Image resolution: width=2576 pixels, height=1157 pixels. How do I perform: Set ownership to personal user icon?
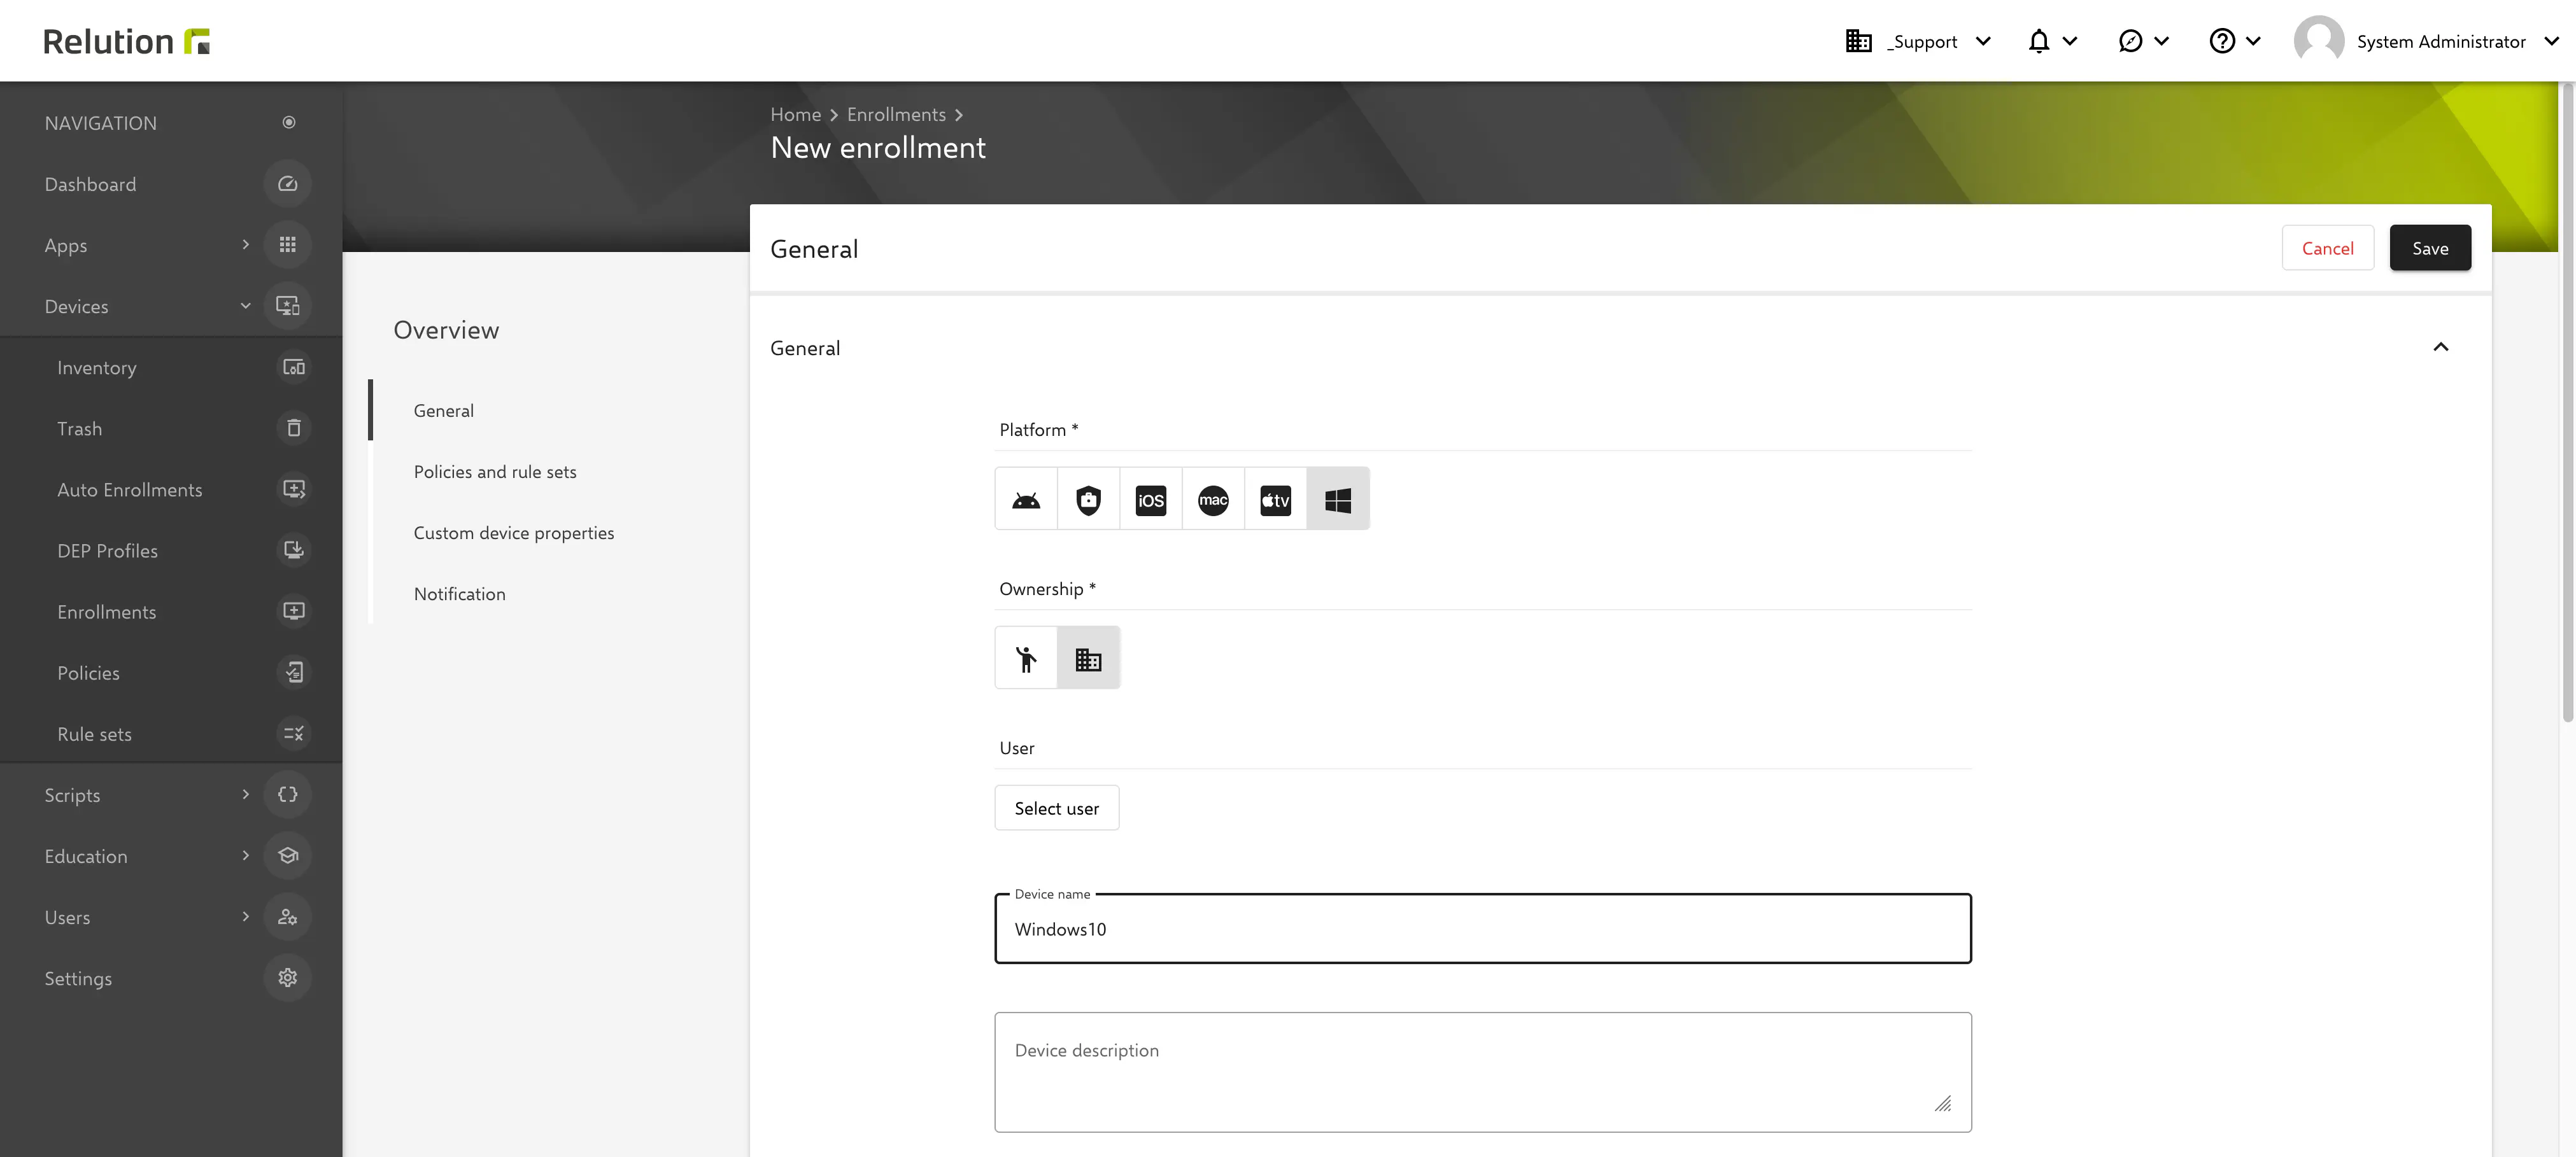coord(1026,658)
